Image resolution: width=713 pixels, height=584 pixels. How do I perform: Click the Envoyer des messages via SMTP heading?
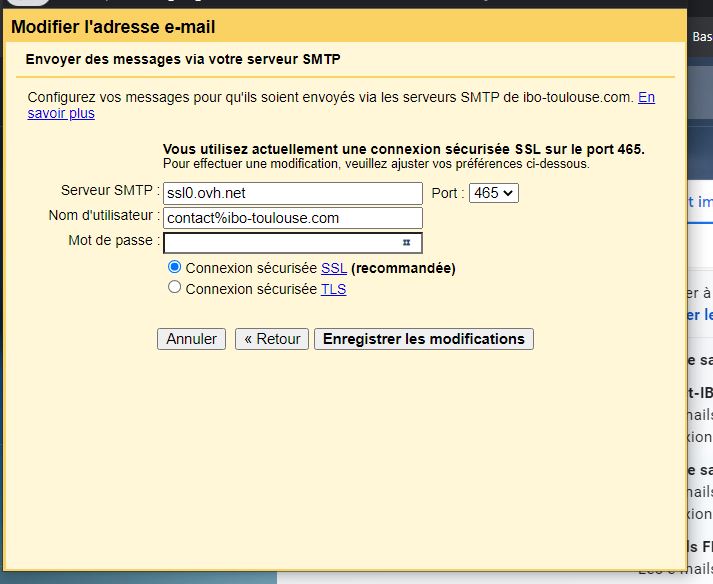(x=182, y=60)
